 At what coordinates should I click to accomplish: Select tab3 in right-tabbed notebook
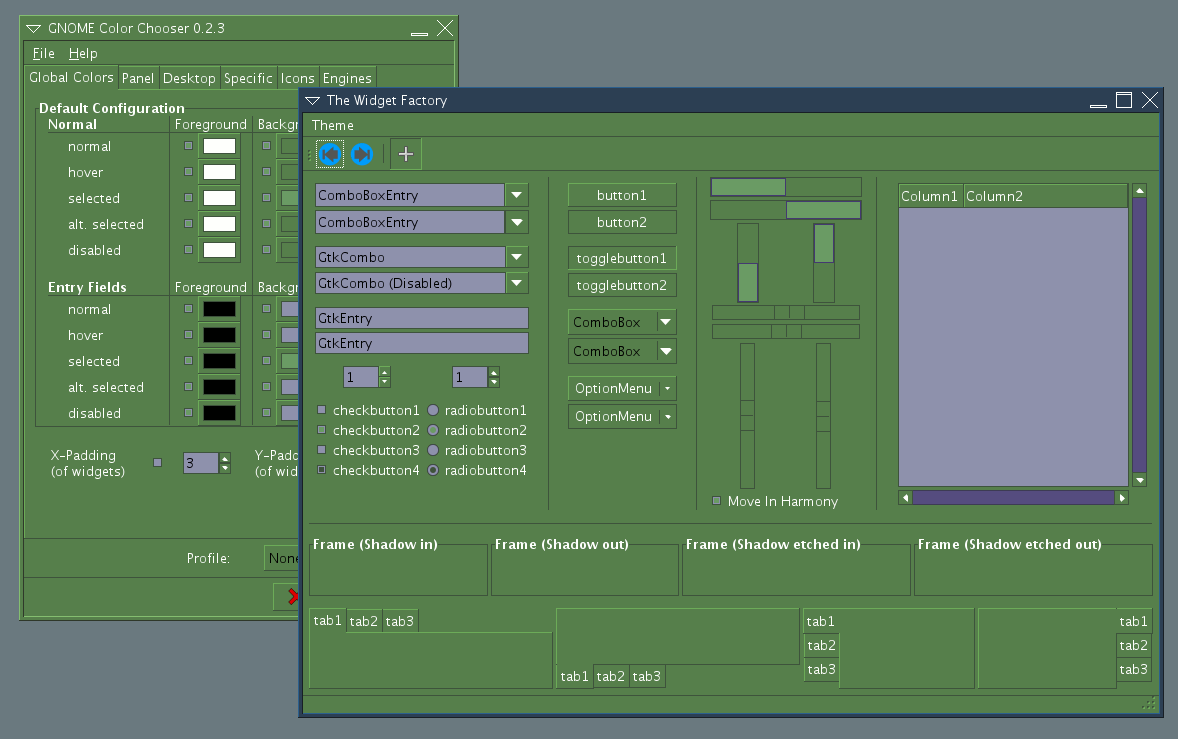(1133, 669)
